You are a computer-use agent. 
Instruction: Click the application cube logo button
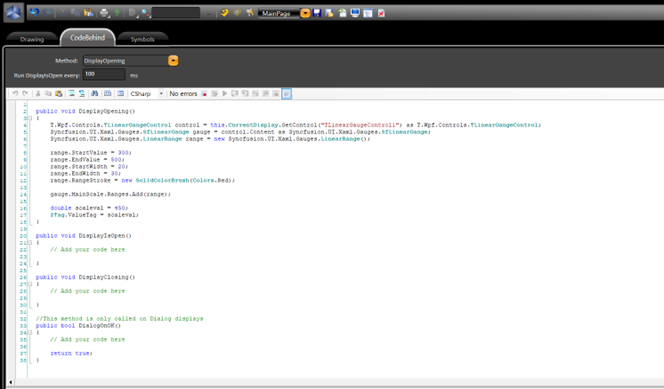point(14,12)
